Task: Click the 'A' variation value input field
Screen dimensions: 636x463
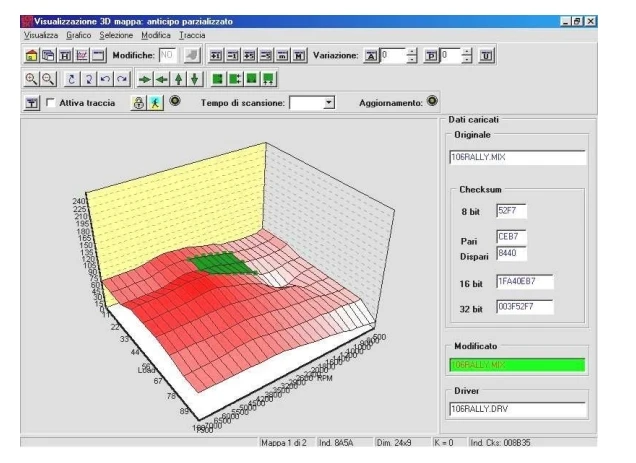Action: pos(393,56)
